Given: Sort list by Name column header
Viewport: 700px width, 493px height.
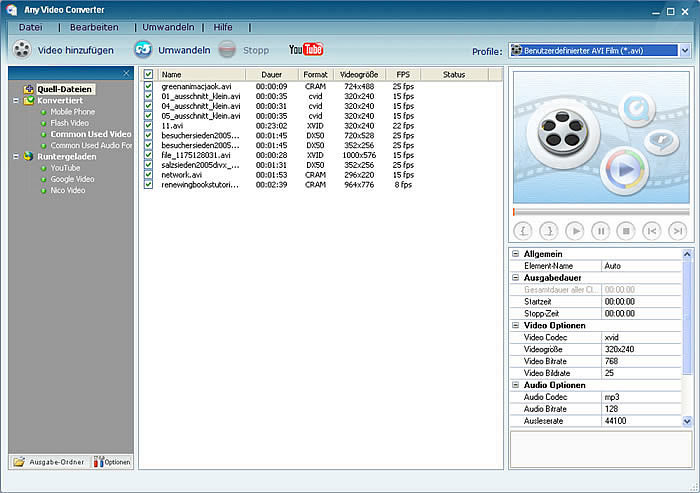Looking at the screenshot, I should click(x=202, y=75).
